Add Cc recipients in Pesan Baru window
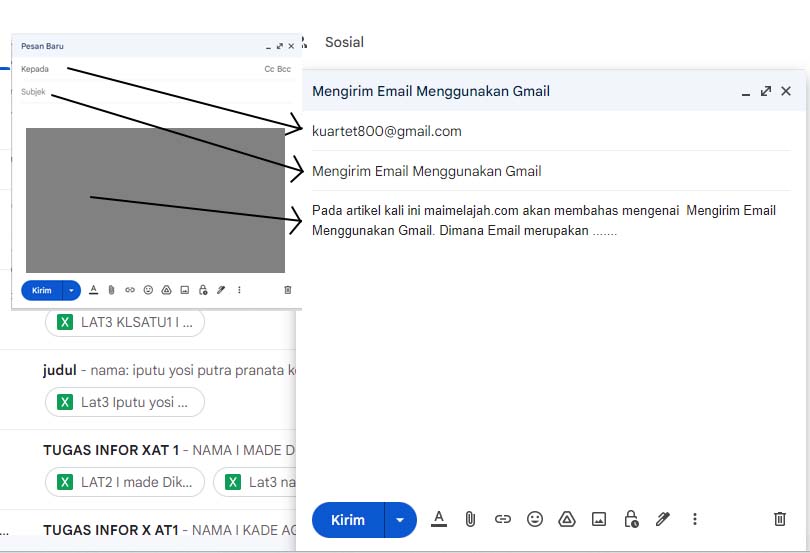The height and width of the screenshot is (553, 810). [x=269, y=69]
